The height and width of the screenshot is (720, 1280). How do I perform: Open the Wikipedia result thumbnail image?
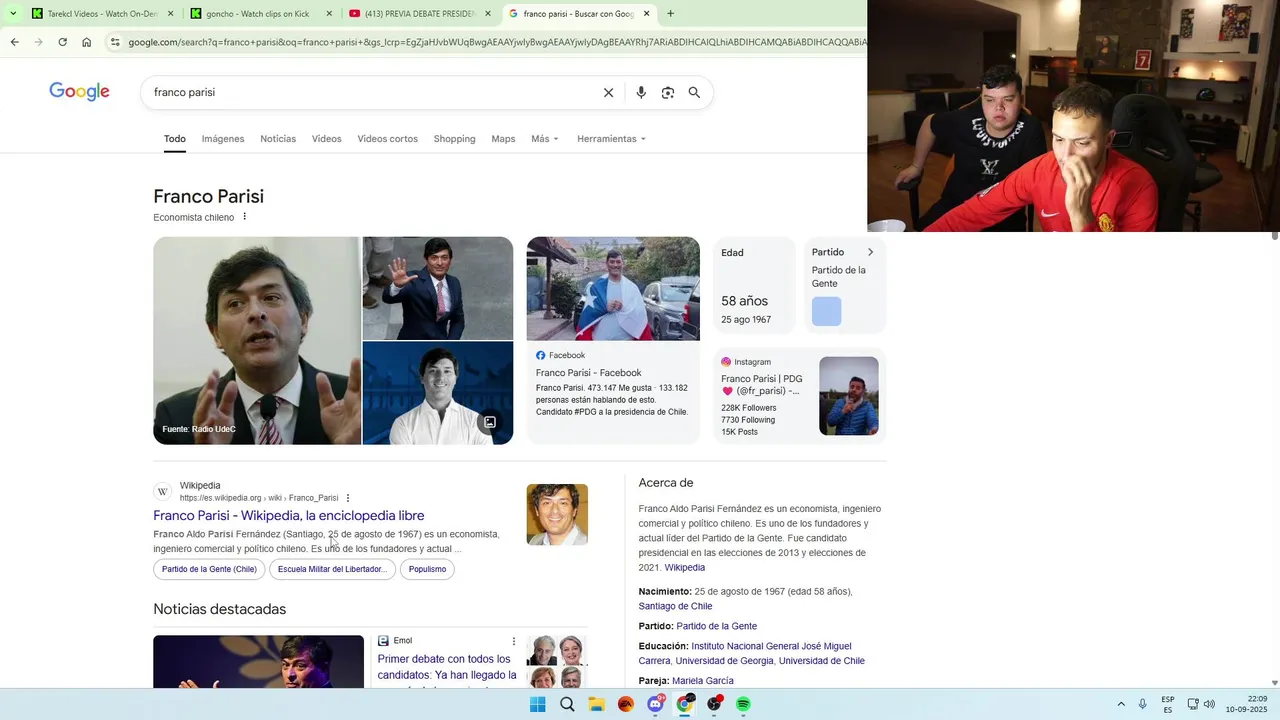[x=557, y=515]
